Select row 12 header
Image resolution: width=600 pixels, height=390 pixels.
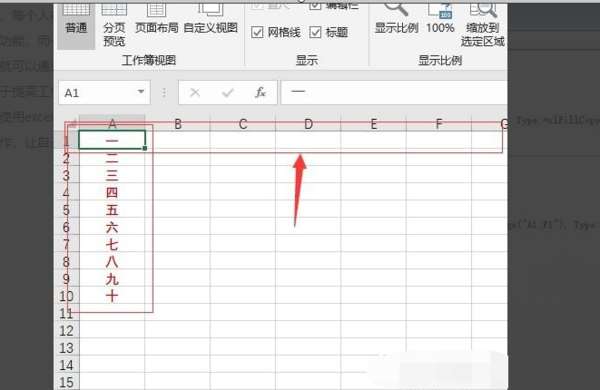coord(66,330)
